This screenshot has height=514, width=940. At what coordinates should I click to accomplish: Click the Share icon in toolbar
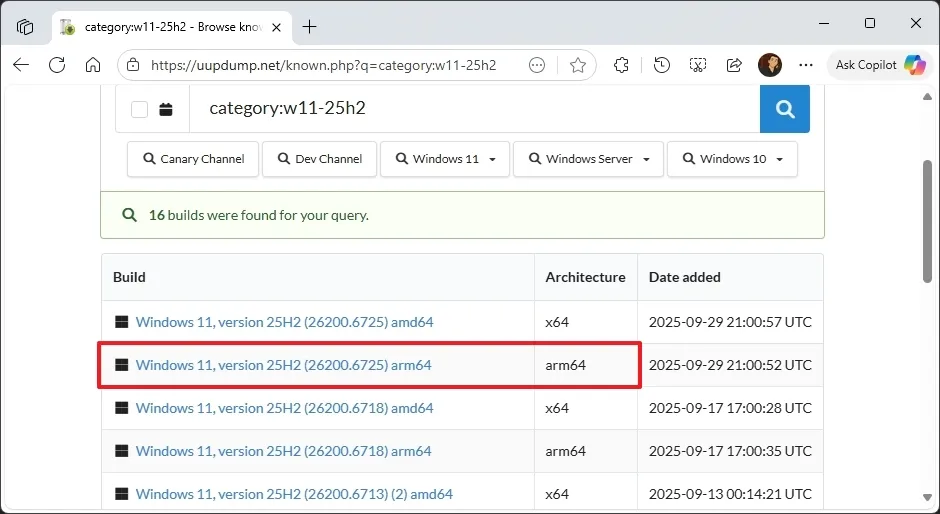[x=734, y=65]
